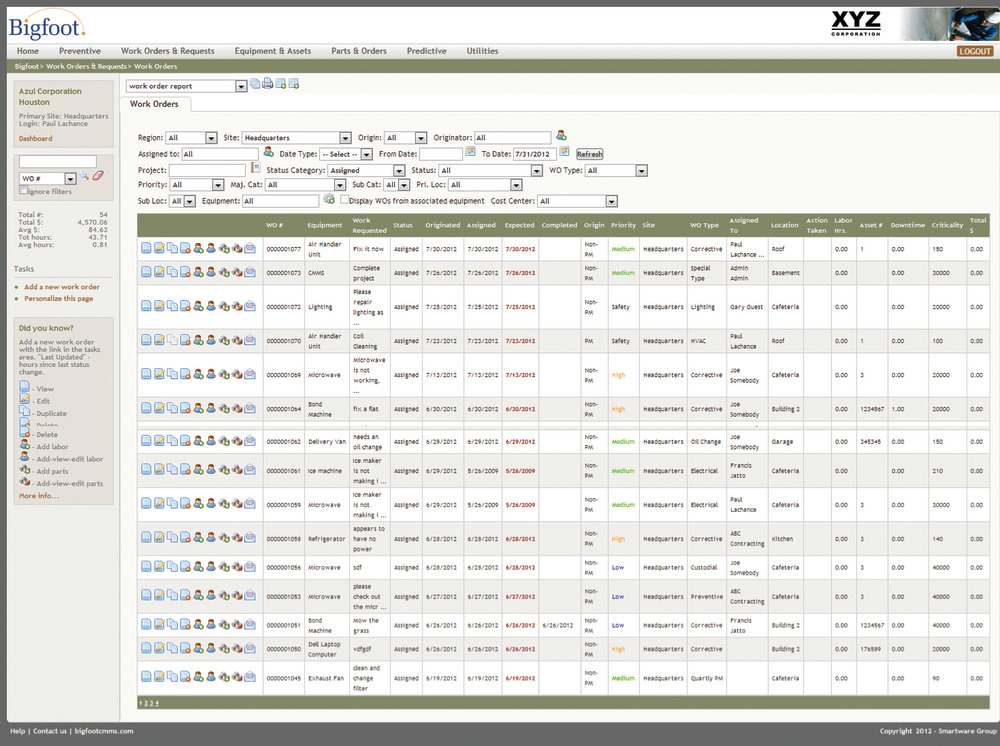Open the Equipment & Assets menu
The image size is (1000, 746).
pyautogui.click(x=272, y=51)
